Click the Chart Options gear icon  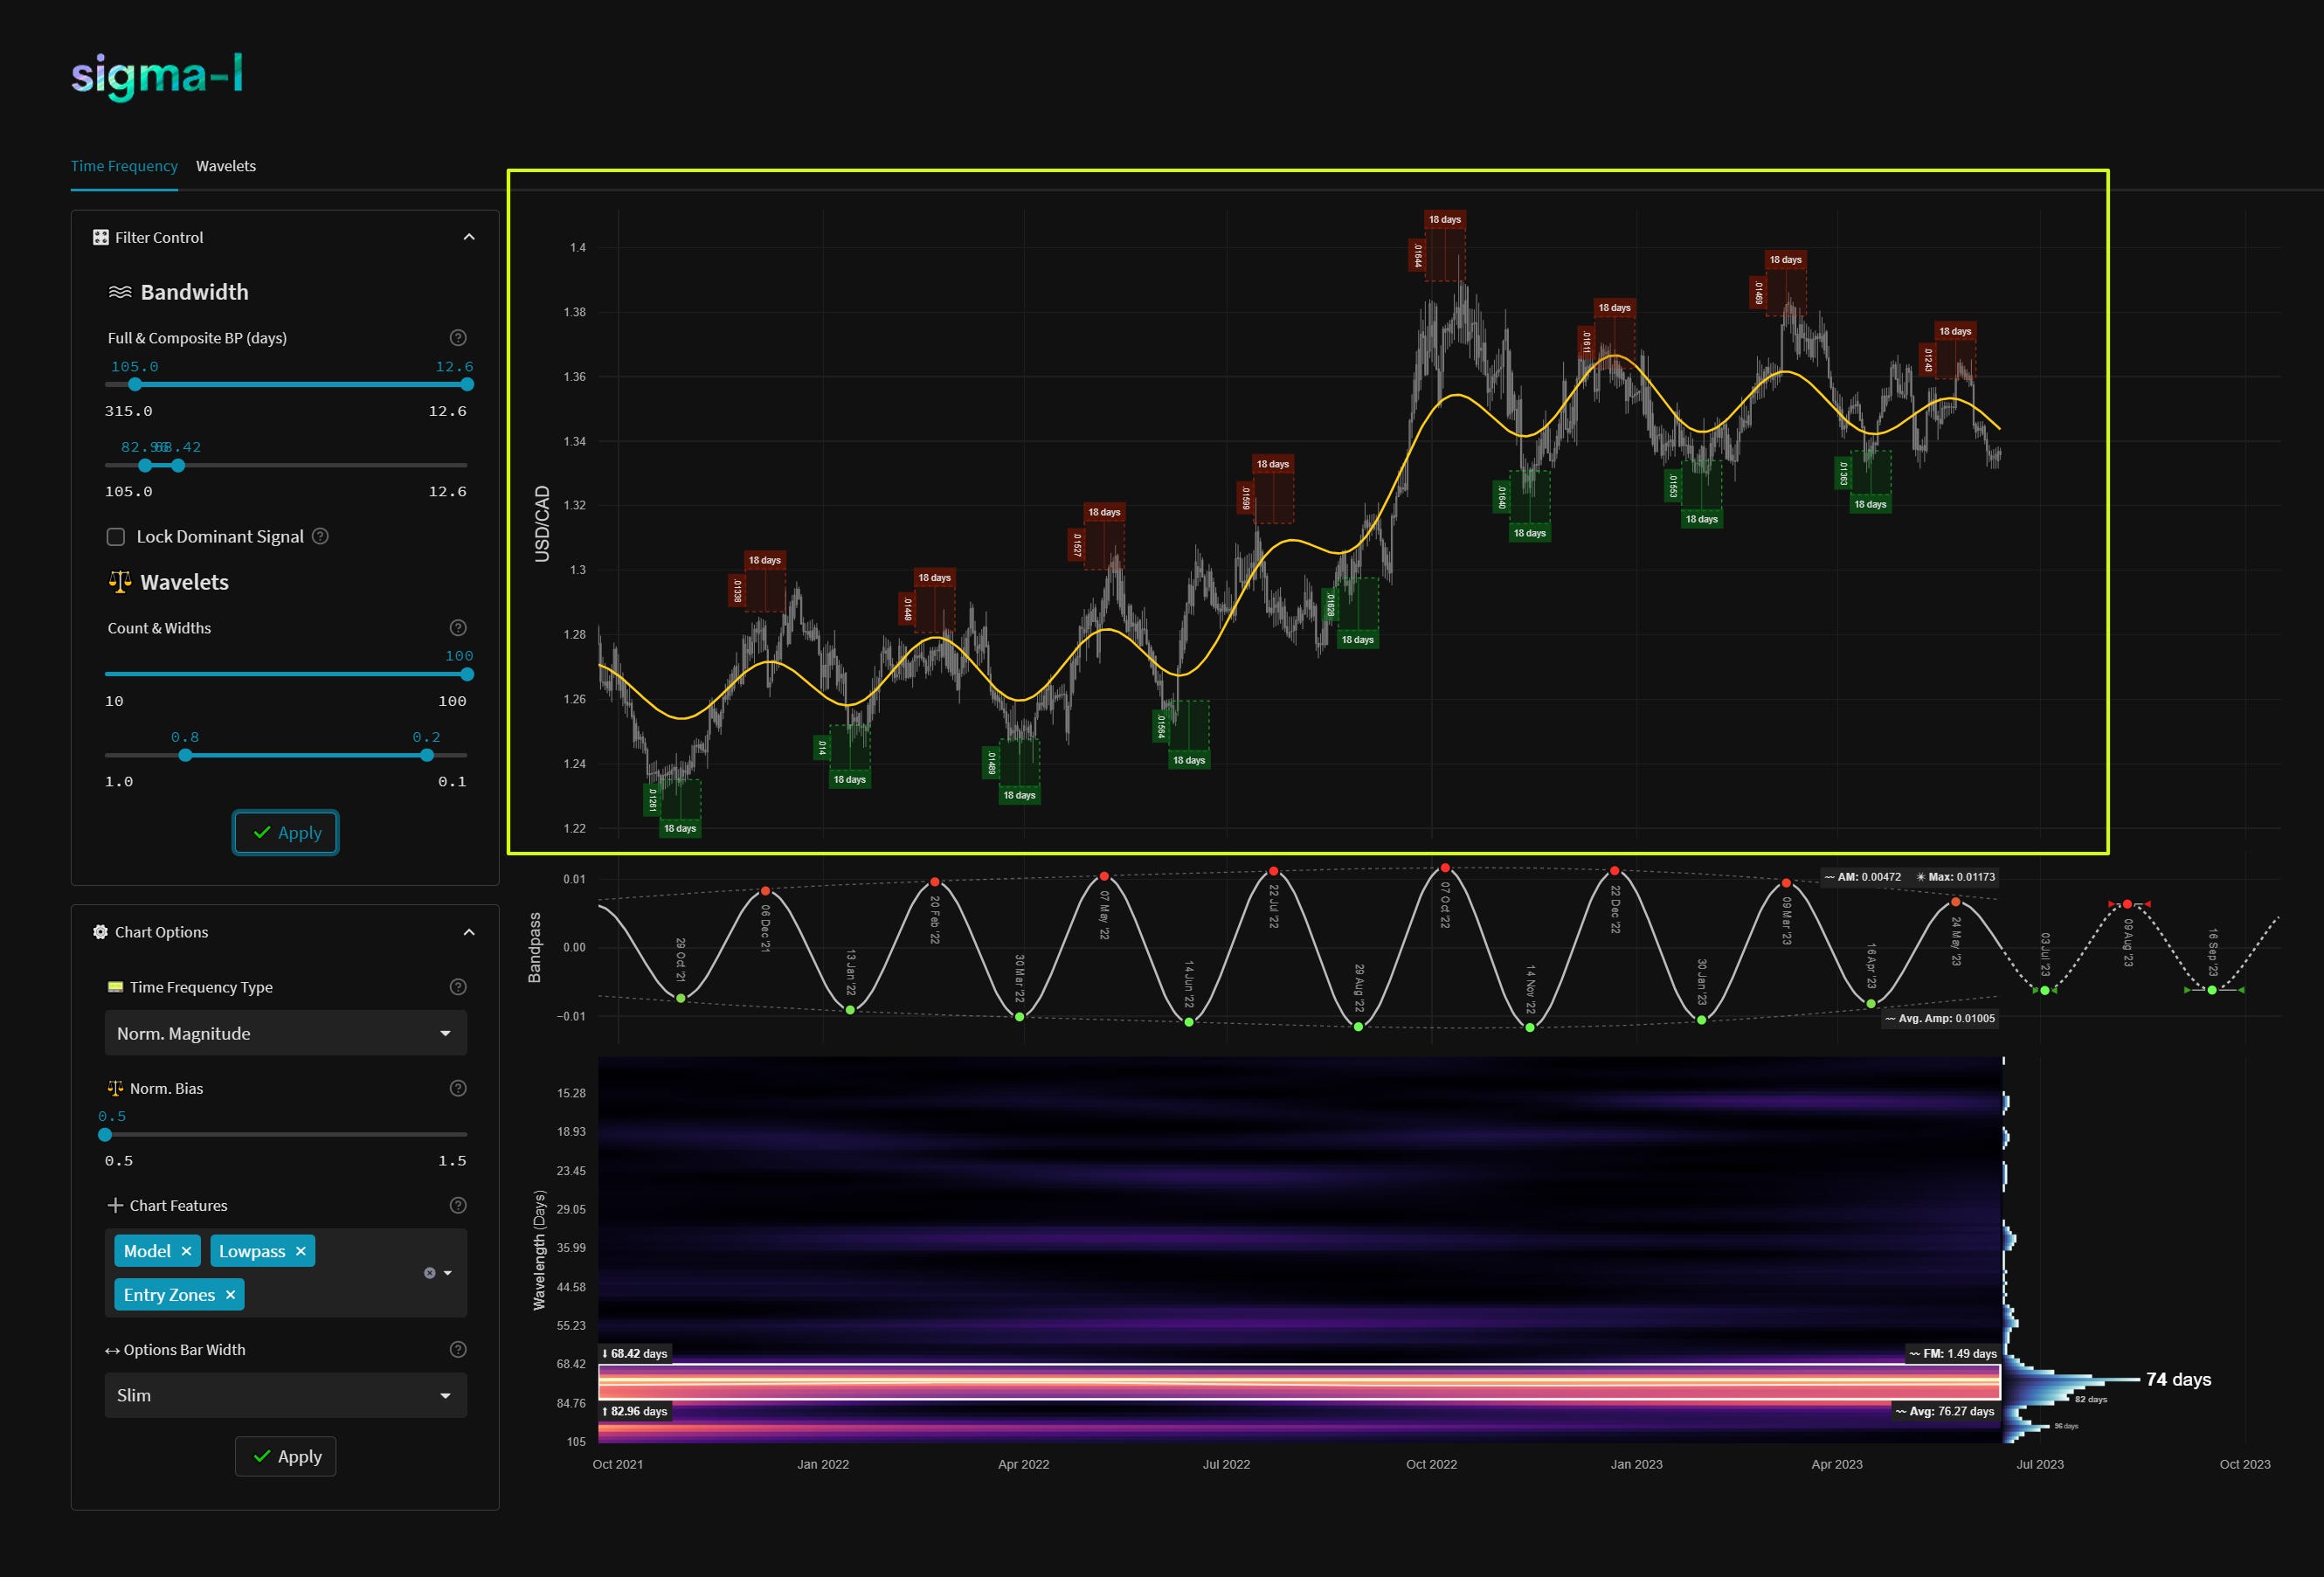click(x=100, y=931)
